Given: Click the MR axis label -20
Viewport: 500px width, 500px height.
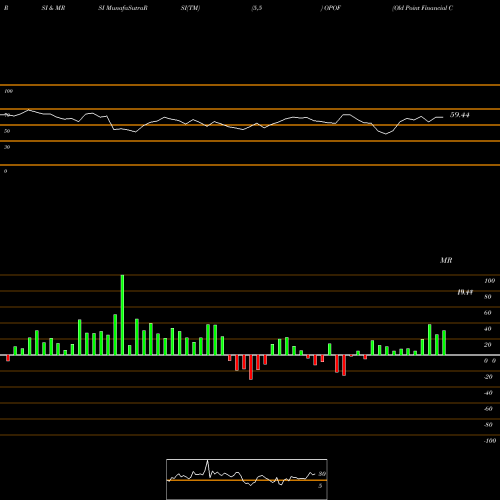Looking at the screenshot, I should click(488, 377).
